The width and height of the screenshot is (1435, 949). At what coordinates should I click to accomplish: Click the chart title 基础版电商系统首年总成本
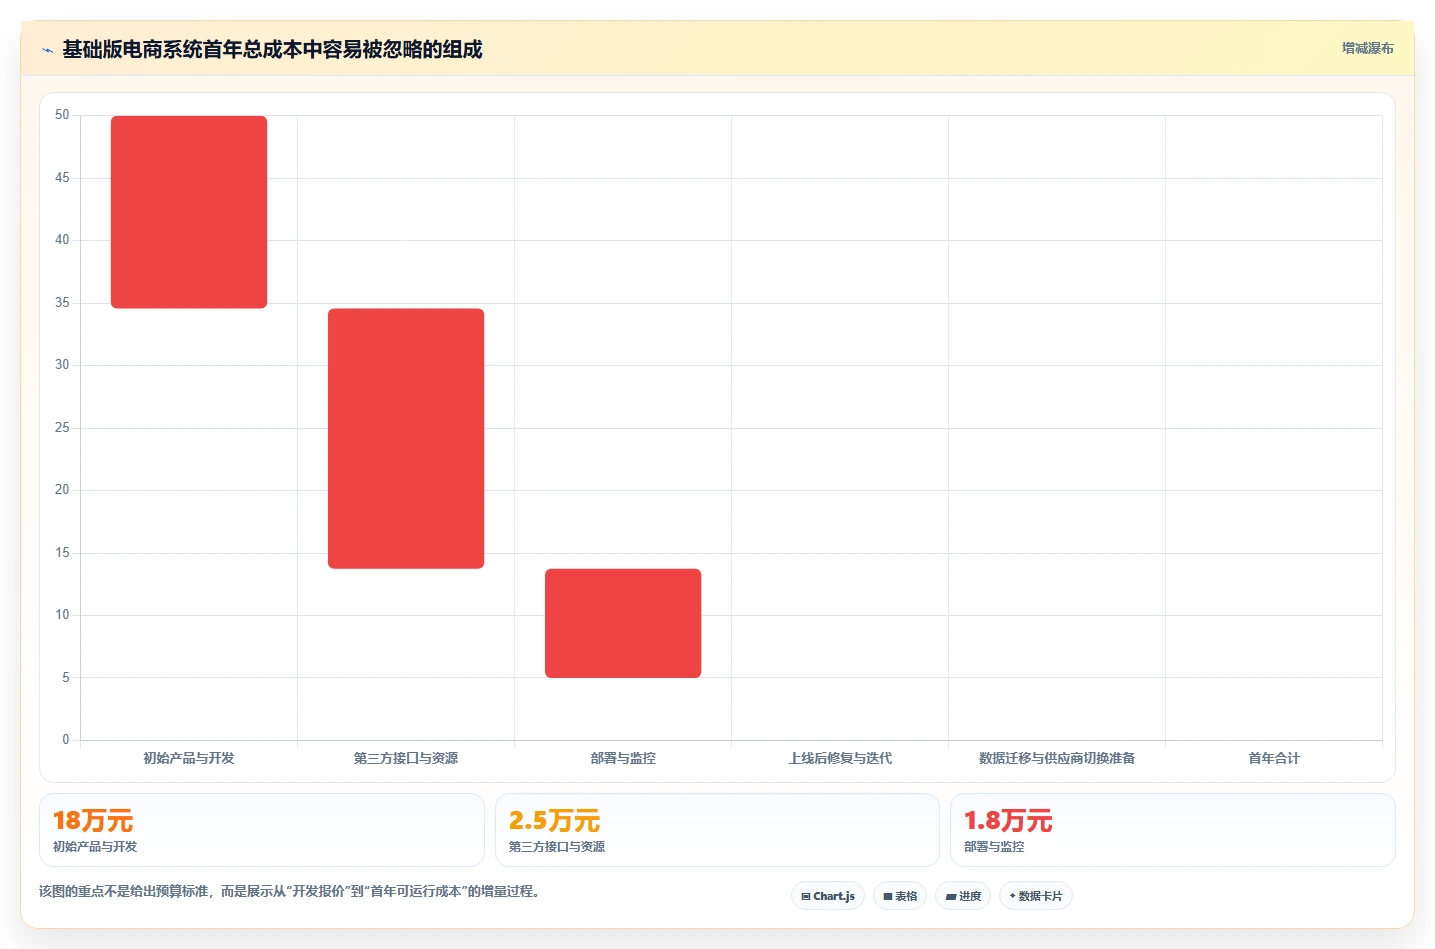click(272, 49)
